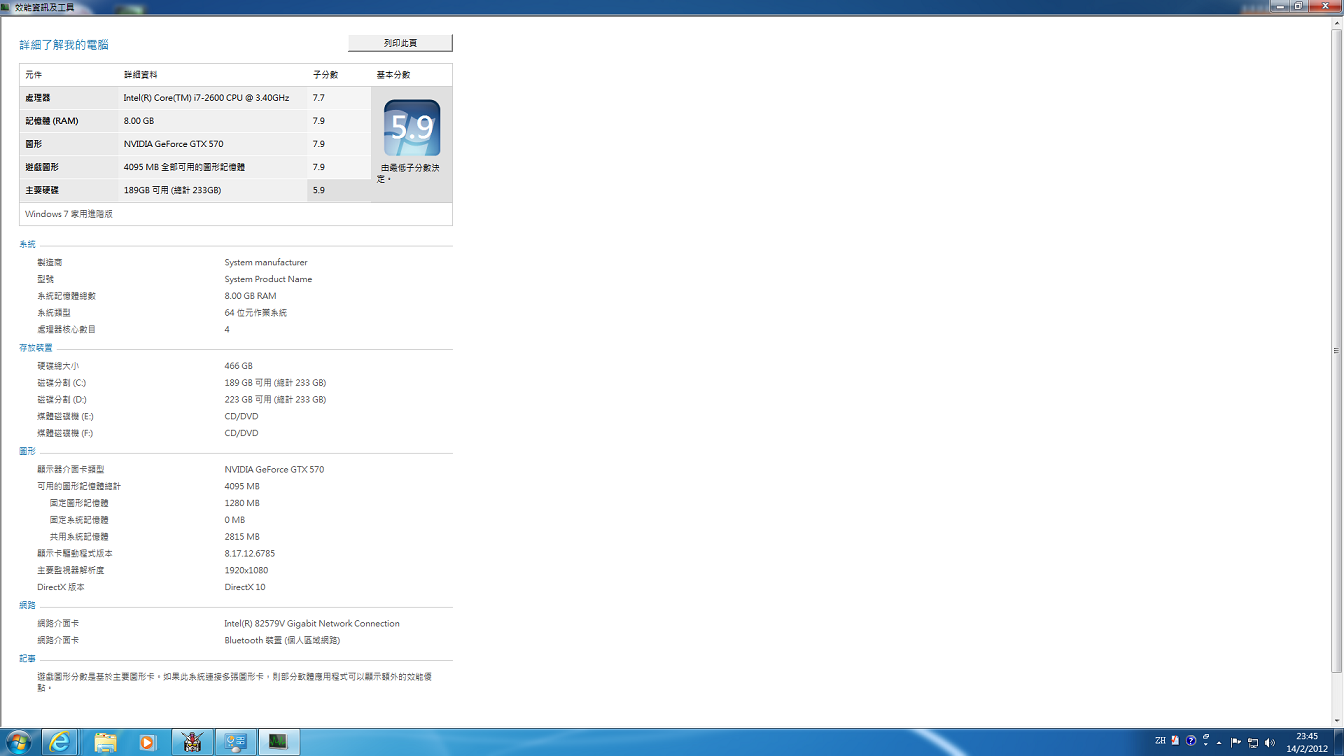Screen dimensions: 1344x756
Task: Click the 列印此頁 print button
Action: coord(400,43)
